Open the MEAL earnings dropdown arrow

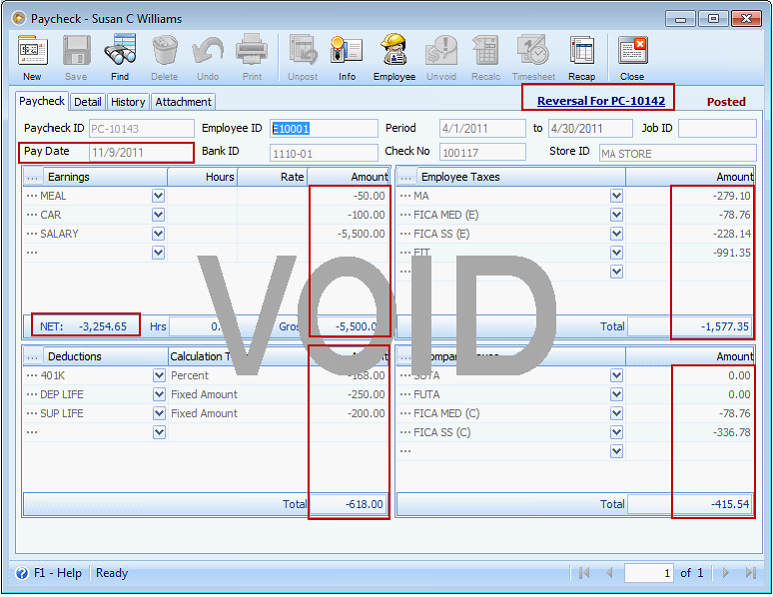(158, 196)
